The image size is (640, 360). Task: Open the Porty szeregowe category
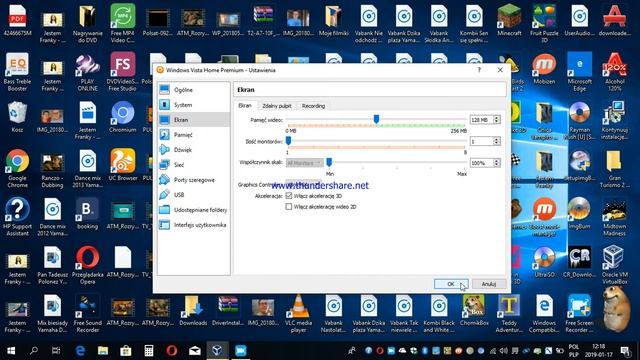click(194, 180)
